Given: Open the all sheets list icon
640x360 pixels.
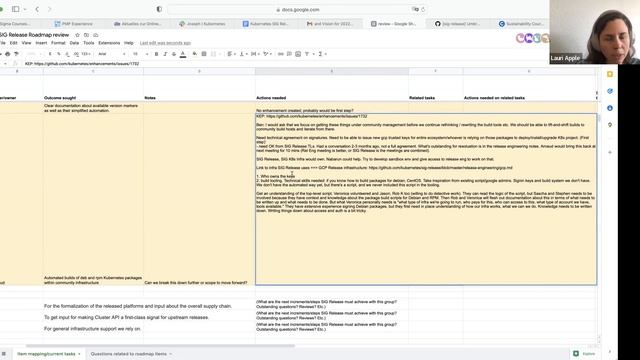Looking at the screenshot, I should click(x=4, y=354).
